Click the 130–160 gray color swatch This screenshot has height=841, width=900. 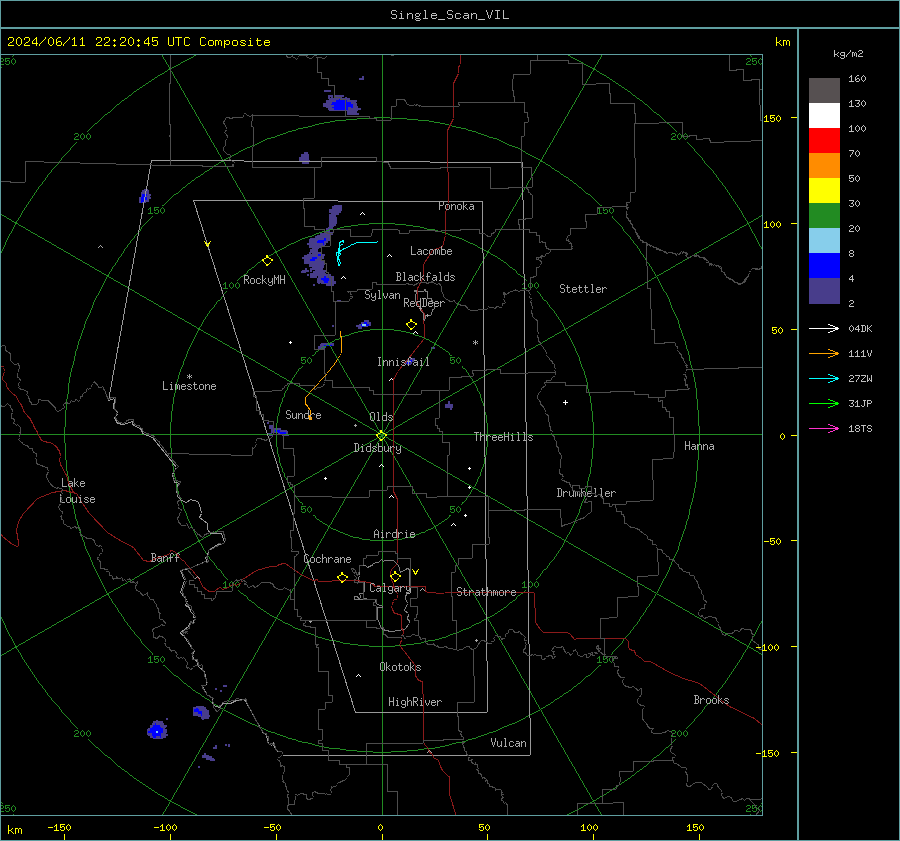pos(824,91)
